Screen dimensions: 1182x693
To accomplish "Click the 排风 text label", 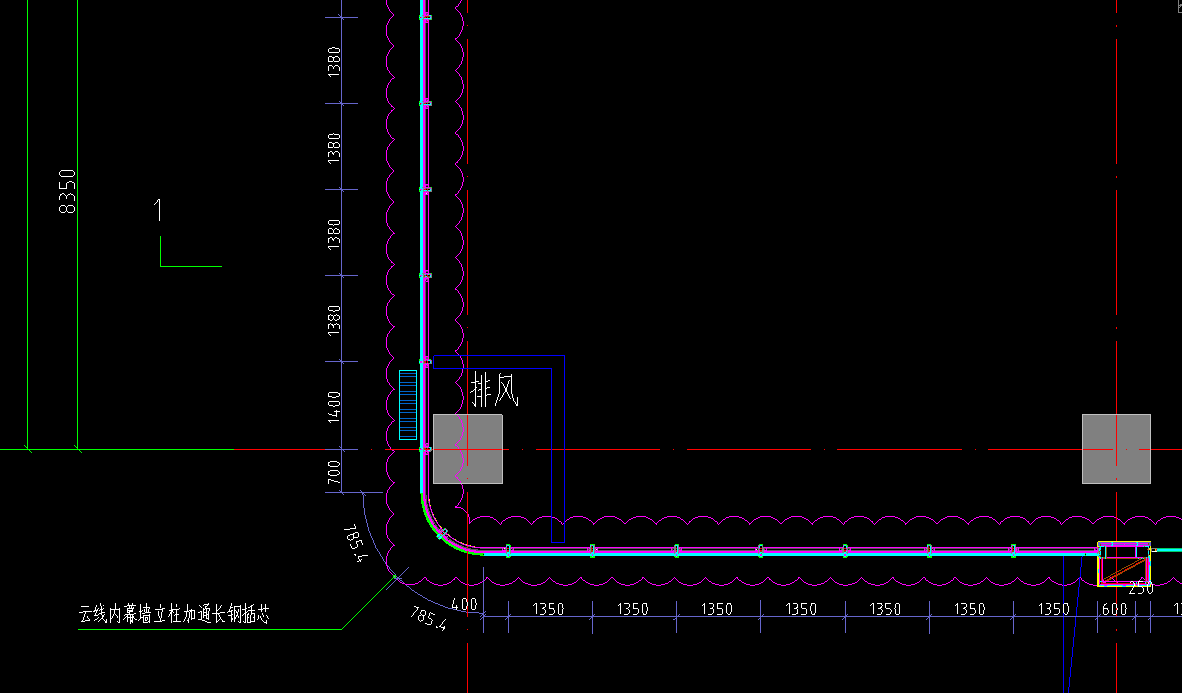I will tap(494, 390).
